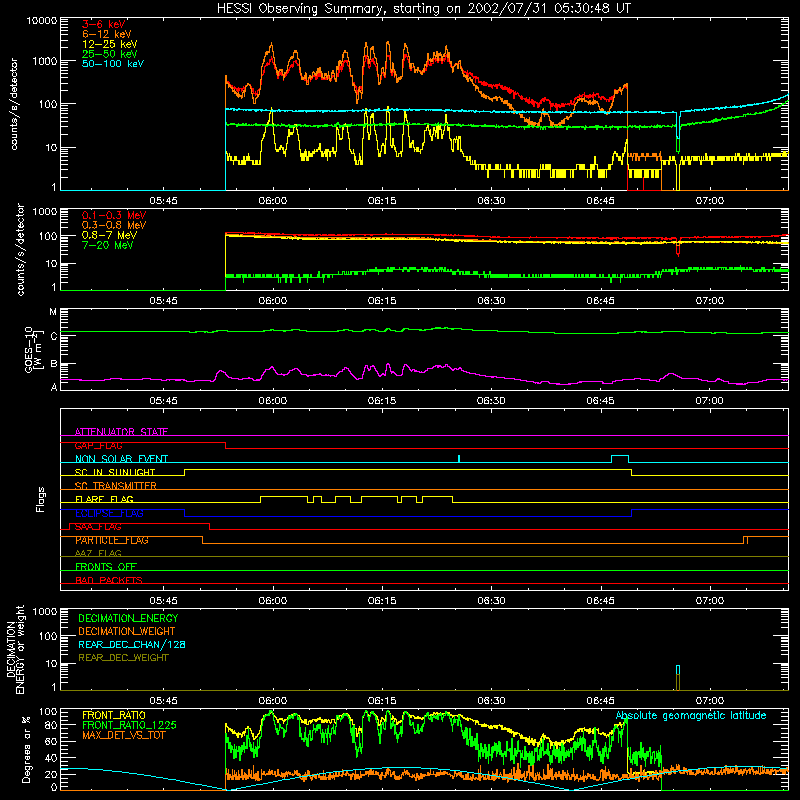Click the ECLIPSE_FLAG label

pos(109,513)
